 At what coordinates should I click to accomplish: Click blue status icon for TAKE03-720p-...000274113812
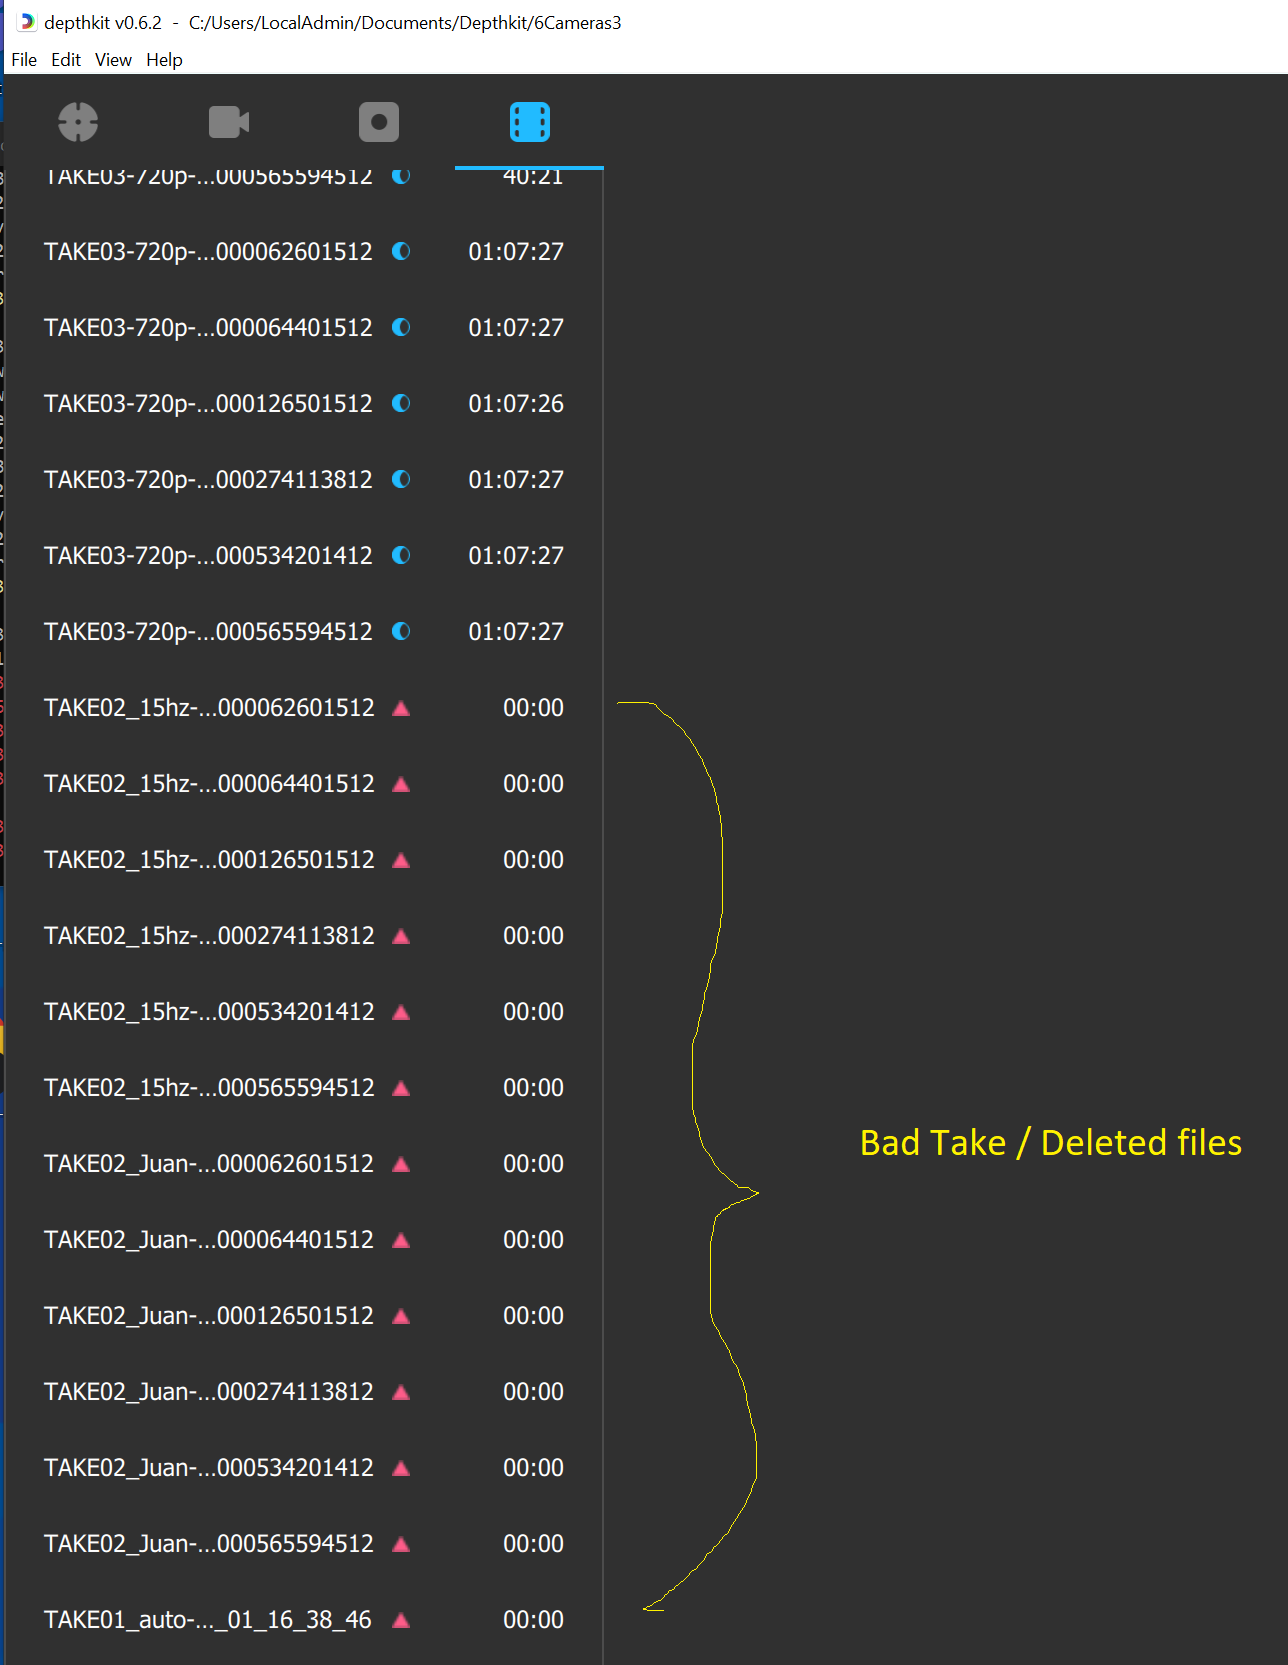[x=401, y=479]
